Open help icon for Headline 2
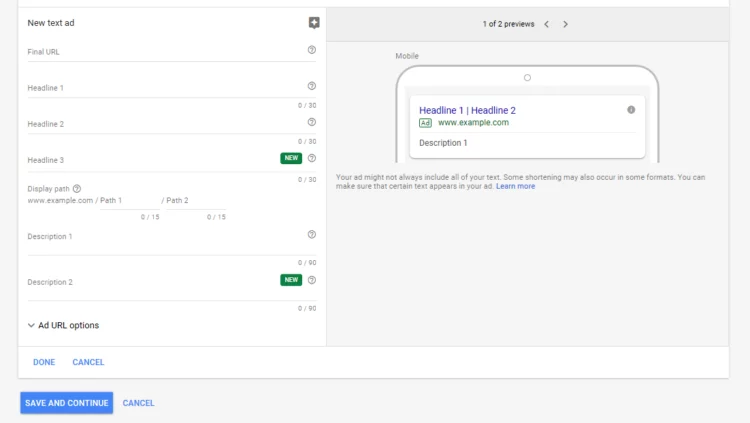This screenshot has width=750, height=423. (x=311, y=122)
